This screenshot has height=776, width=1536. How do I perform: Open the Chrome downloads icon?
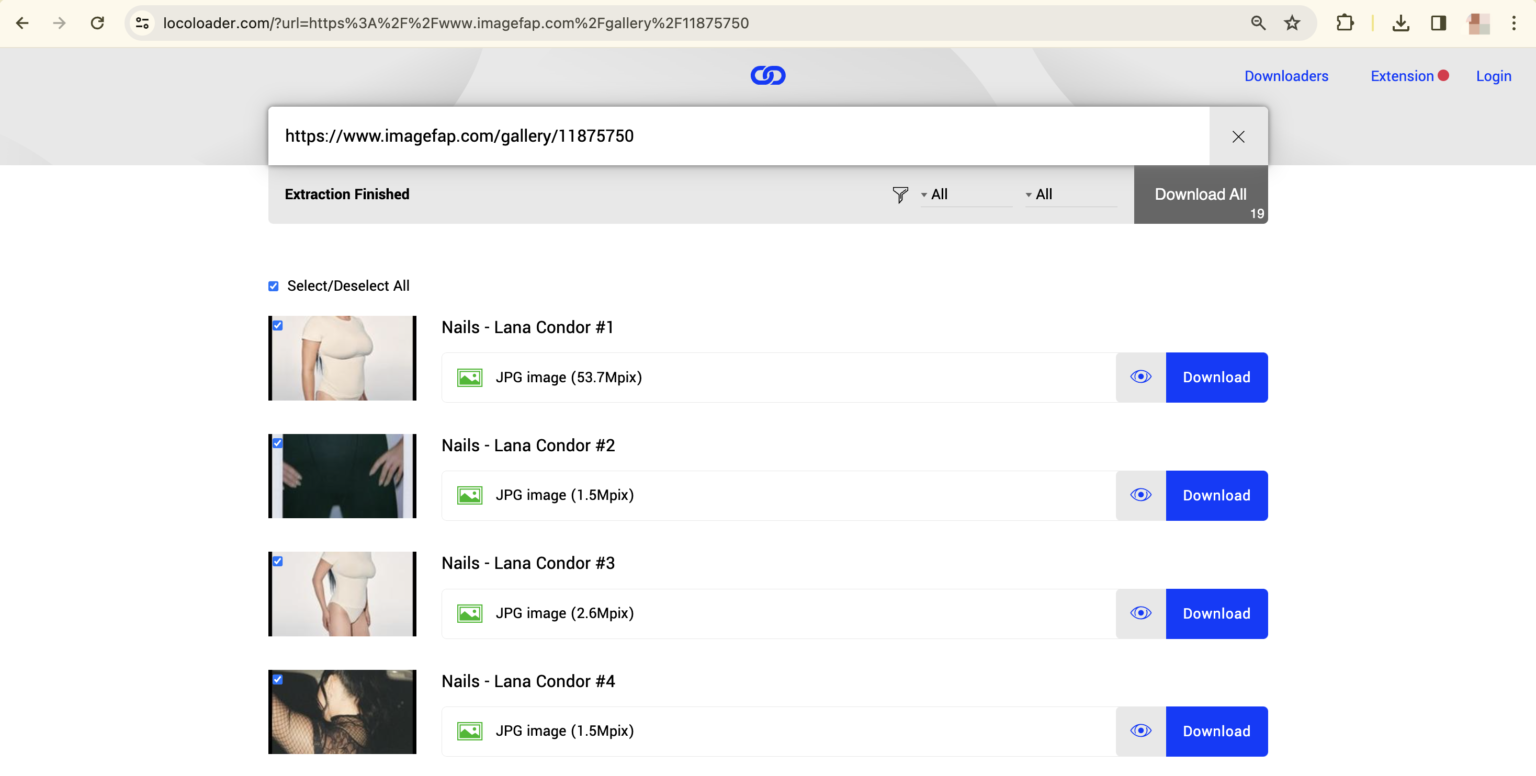(1400, 23)
